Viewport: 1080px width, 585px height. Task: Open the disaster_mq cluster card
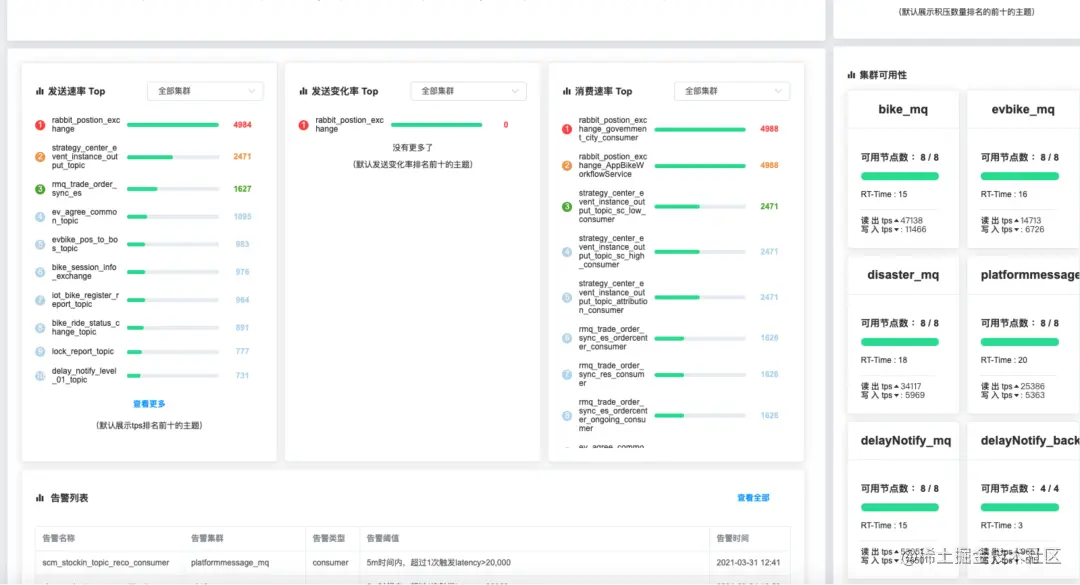(903, 335)
